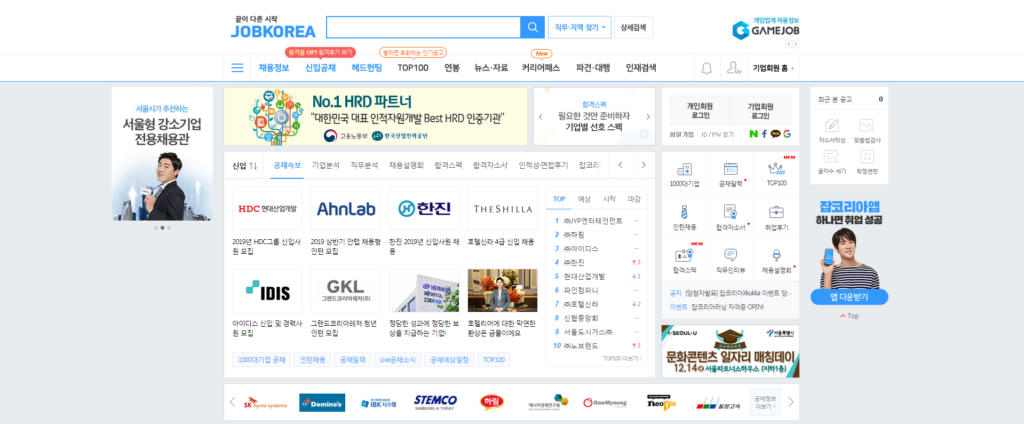Show previous company logos in carousel
This screenshot has height=424, width=1024.
coord(232,402)
